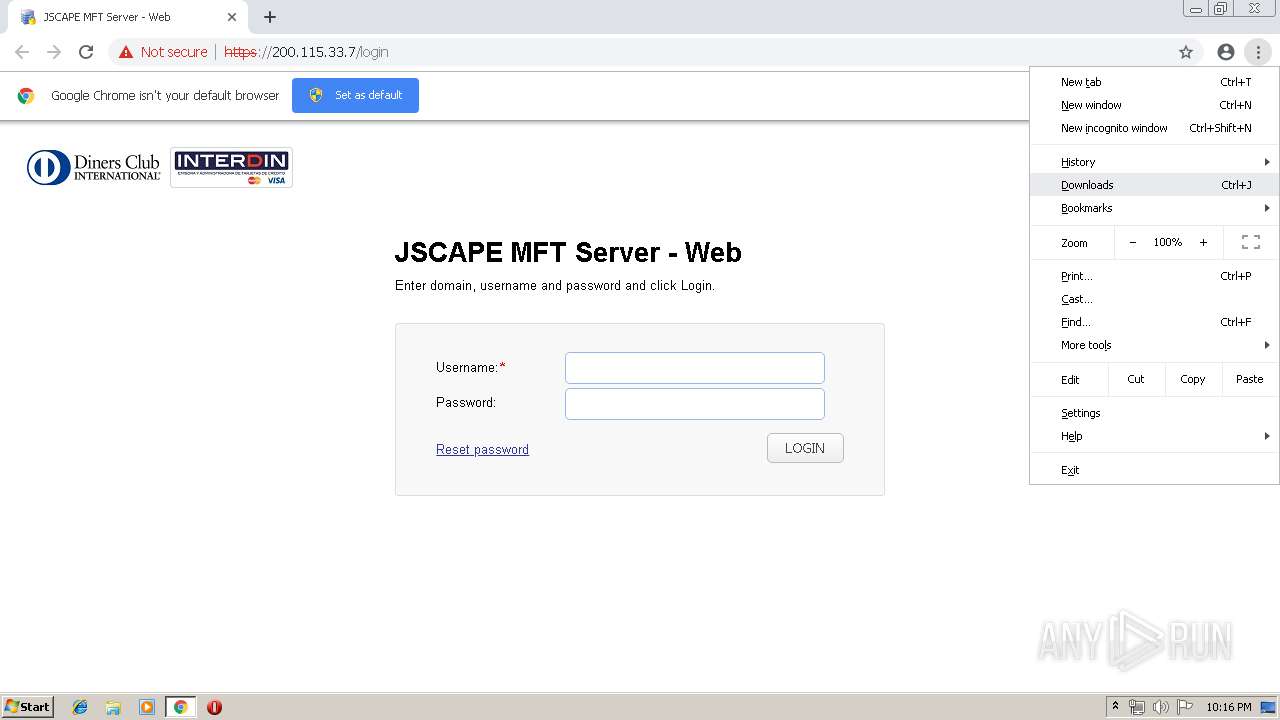
Task: Open Internet Explorer from the taskbar
Action: (x=80, y=707)
